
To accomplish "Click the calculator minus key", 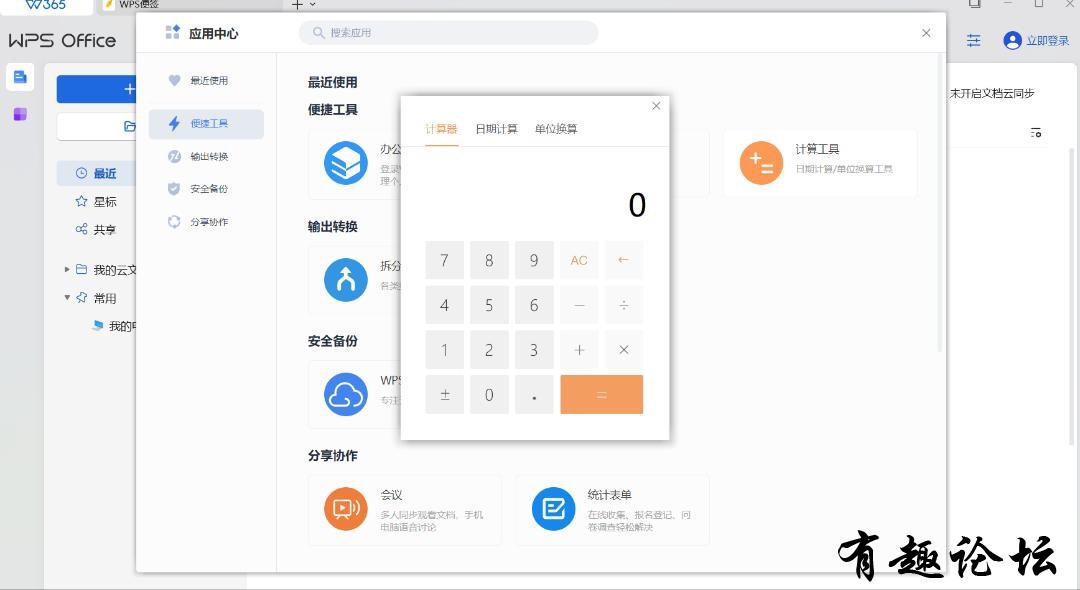I will coord(579,305).
